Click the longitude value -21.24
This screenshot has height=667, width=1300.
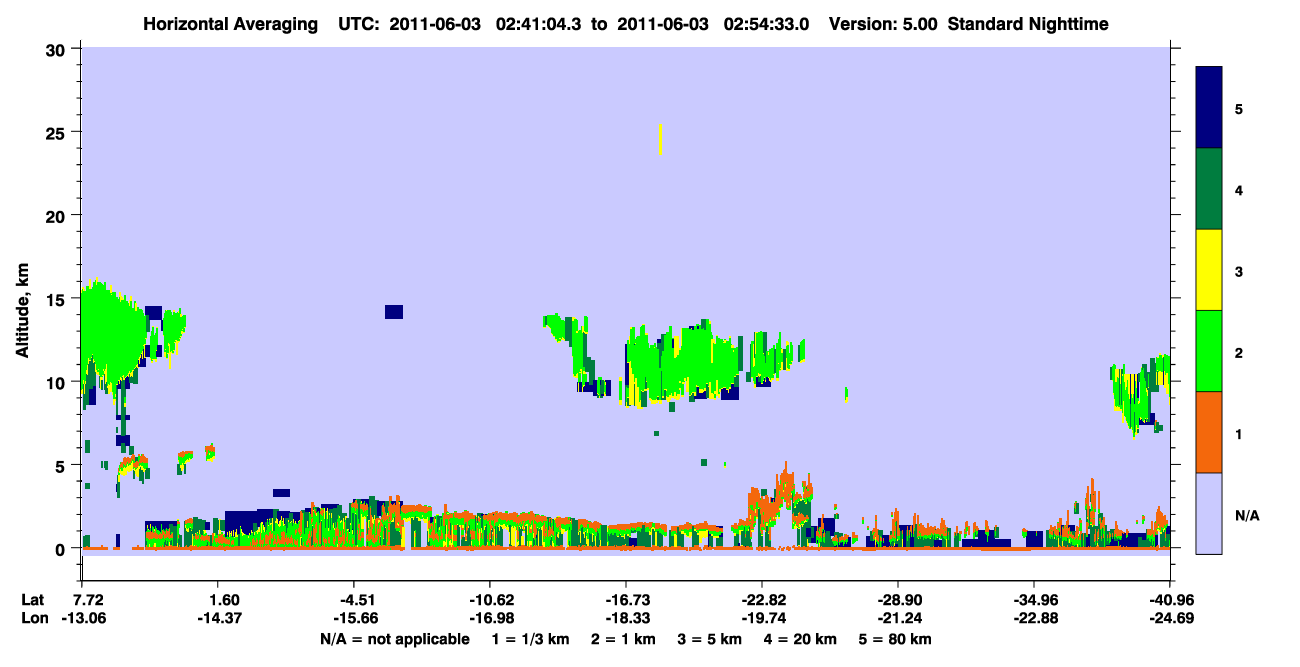[x=898, y=618]
